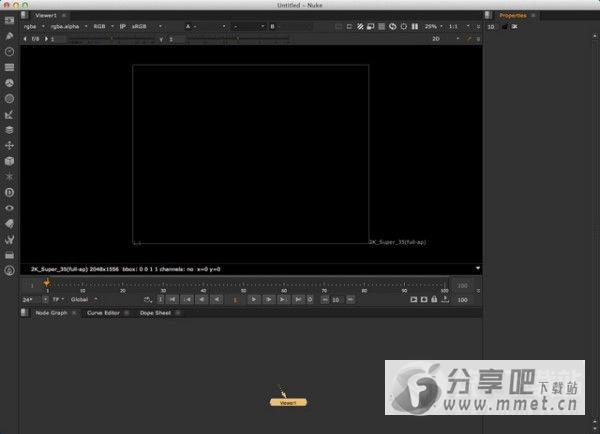Screen dimensions: 600x434
Task: Open the Deep nodes toolbar menu
Action: point(9,193)
